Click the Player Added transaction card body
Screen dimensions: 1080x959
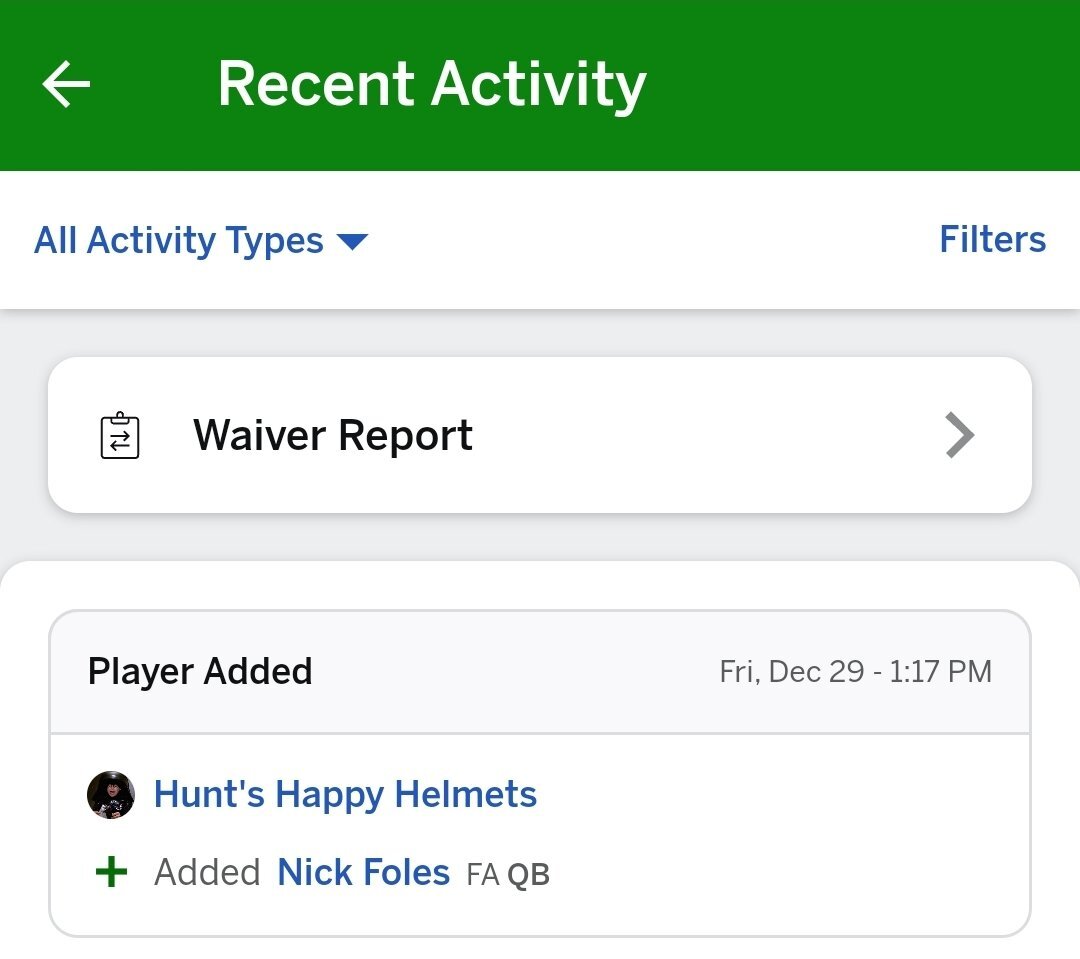click(x=540, y=835)
